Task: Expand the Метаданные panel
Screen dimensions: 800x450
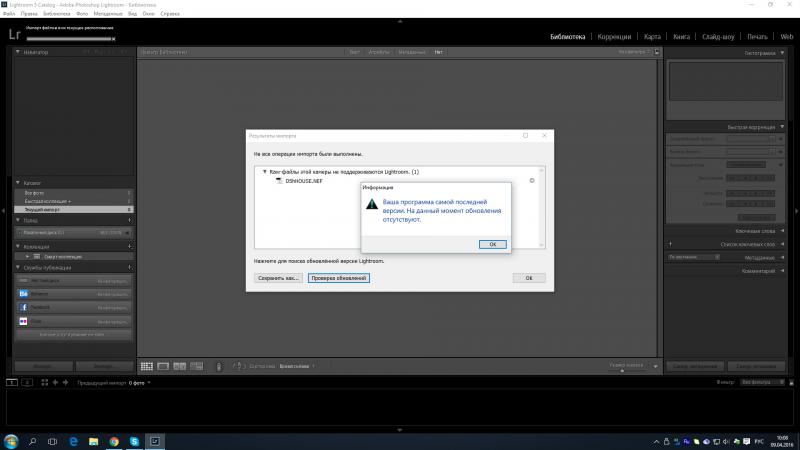Action: pos(782,258)
